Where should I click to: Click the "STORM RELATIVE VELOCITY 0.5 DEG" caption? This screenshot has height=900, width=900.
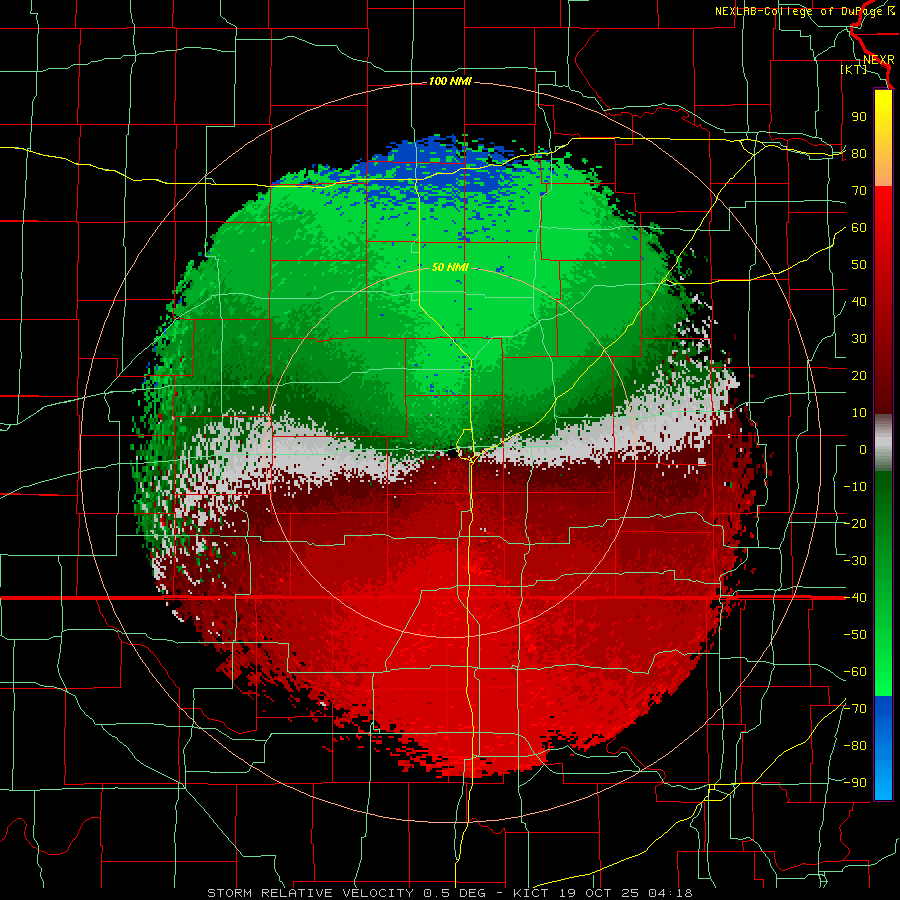click(346, 893)
